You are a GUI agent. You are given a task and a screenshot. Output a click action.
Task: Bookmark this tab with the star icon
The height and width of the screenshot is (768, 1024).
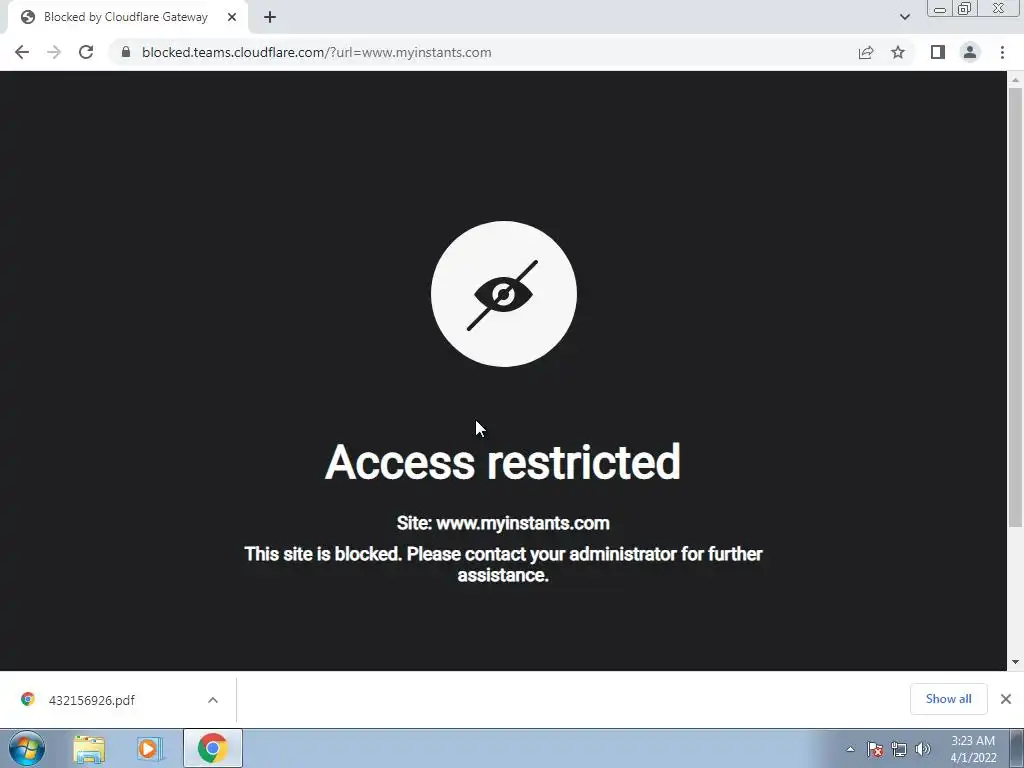tap(898, 52)
